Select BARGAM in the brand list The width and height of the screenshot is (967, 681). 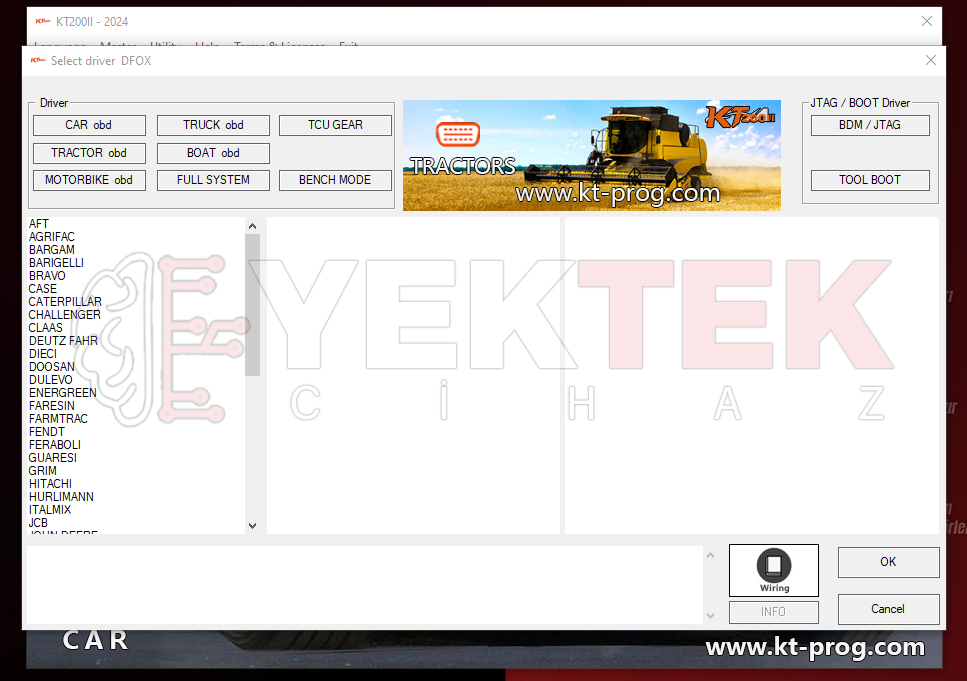pos(52,250)
